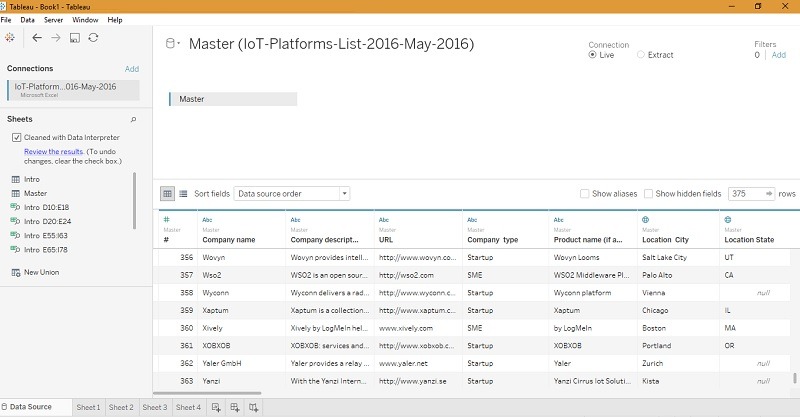Viewport: 800px width, 417px height.
Task: Select the Extract connection option
Action: point(641,55)
